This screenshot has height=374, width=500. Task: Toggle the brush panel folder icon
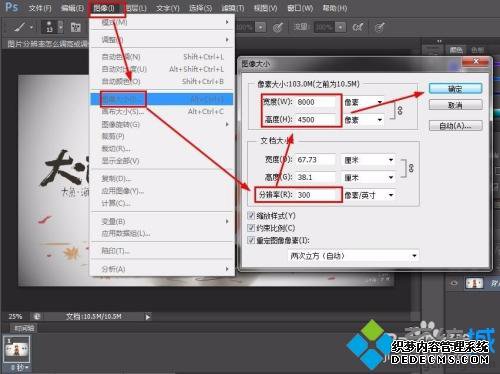(76, 27)
